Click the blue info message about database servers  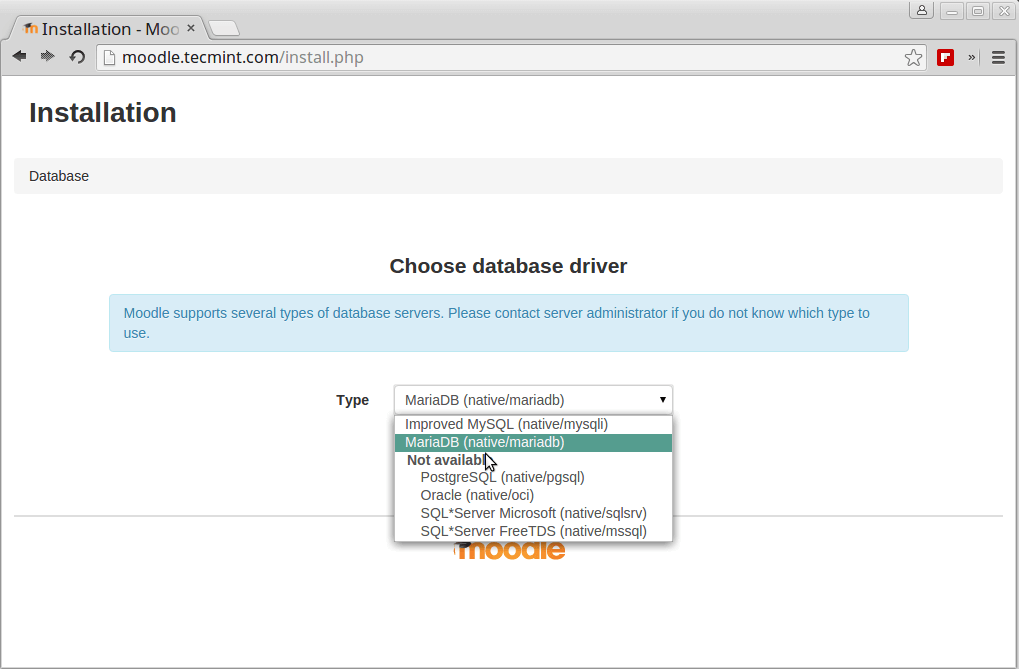(x=509, y=323)
